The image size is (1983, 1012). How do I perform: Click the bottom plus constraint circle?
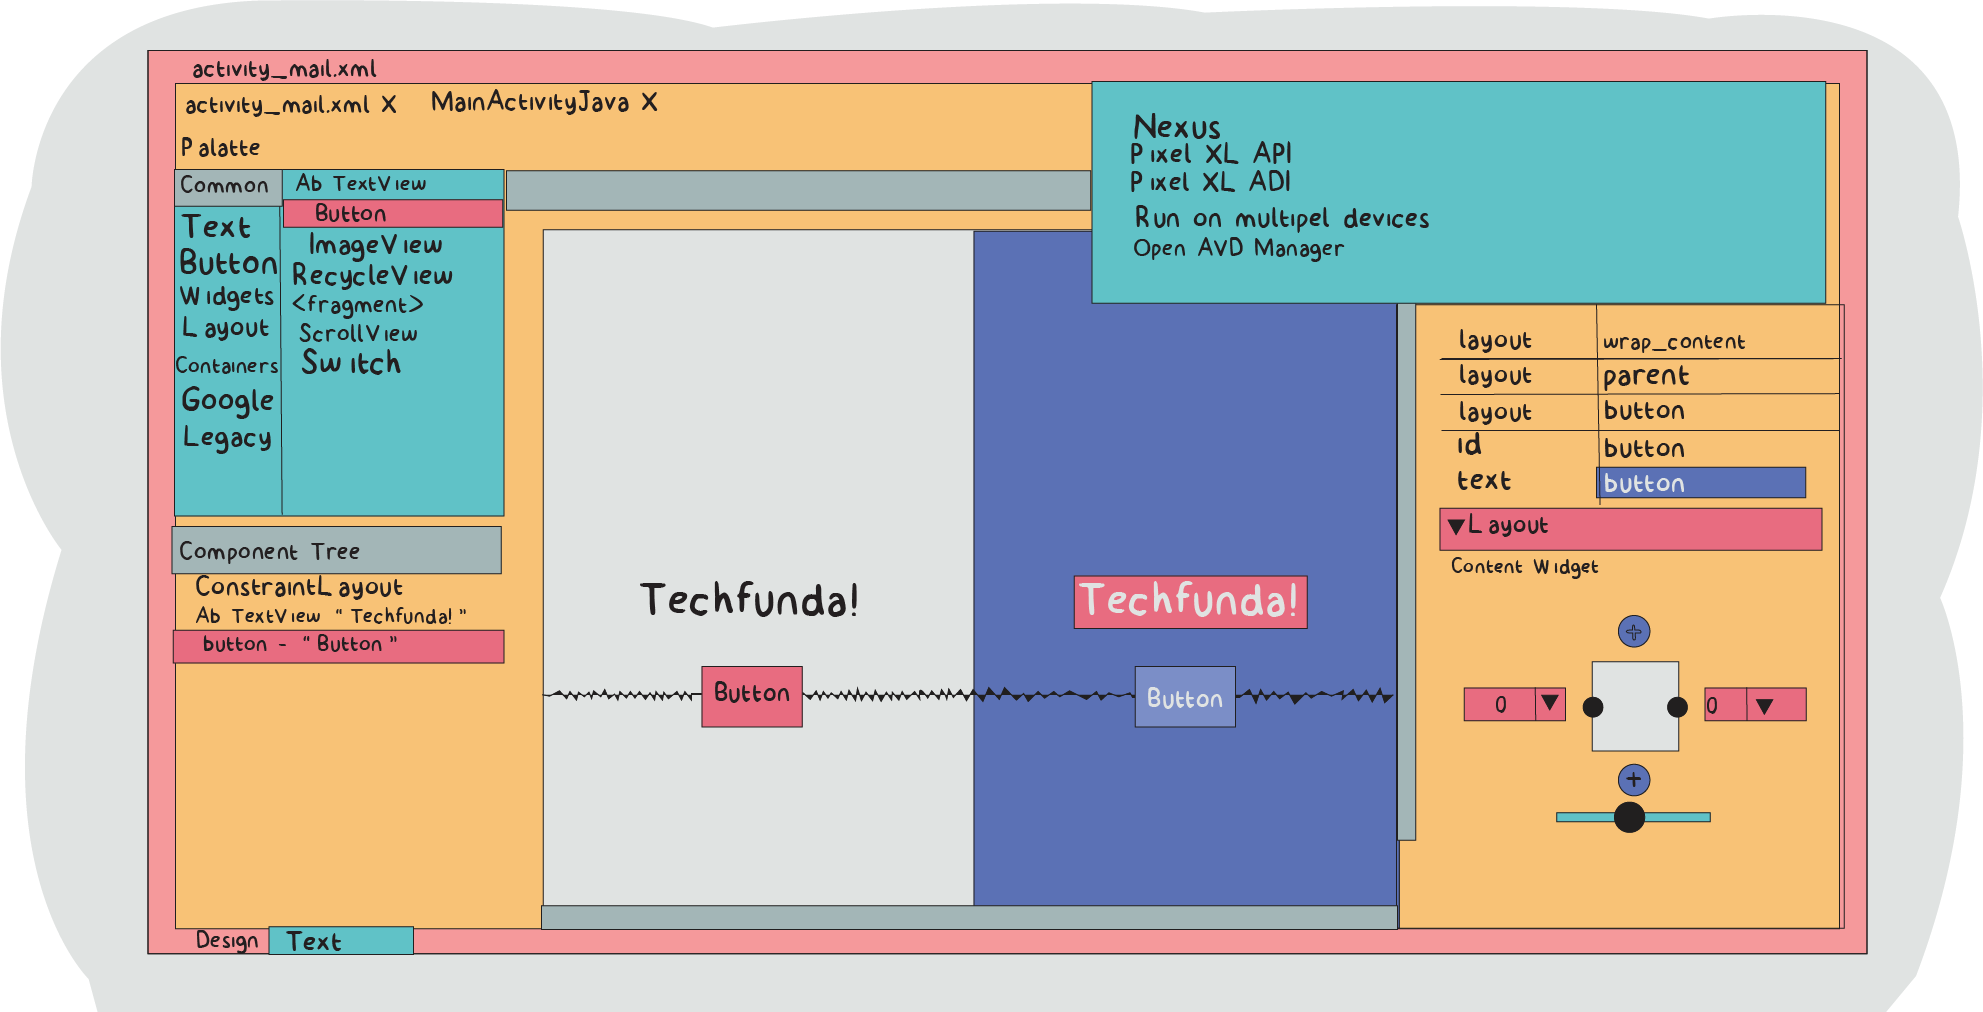coord(1633,780)
